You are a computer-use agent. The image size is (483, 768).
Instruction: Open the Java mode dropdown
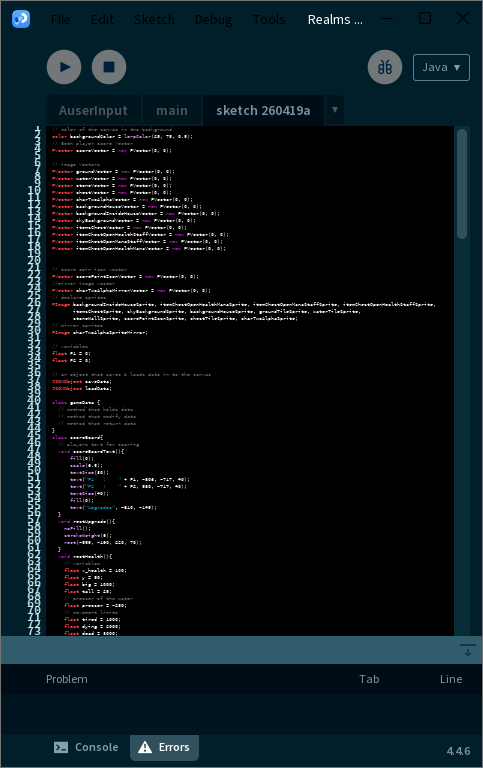point(441,67)
